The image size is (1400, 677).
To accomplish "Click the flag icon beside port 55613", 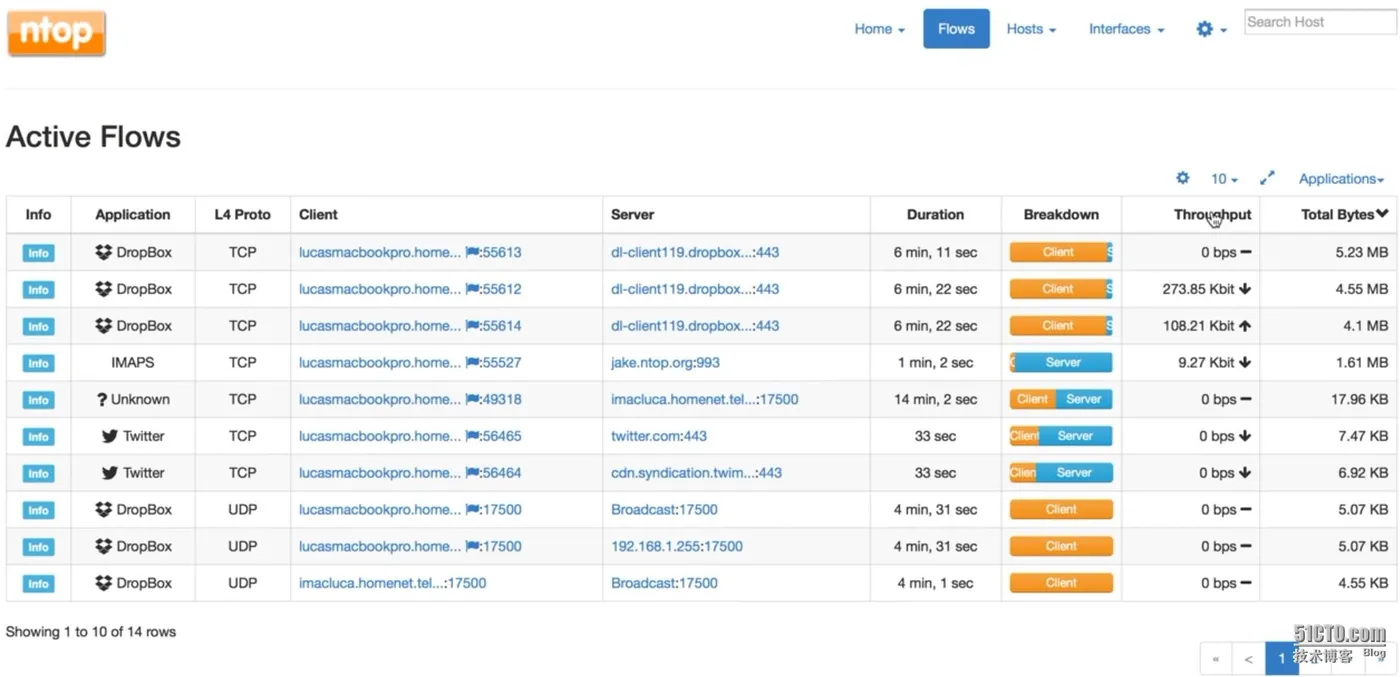I will coord(472,253).
